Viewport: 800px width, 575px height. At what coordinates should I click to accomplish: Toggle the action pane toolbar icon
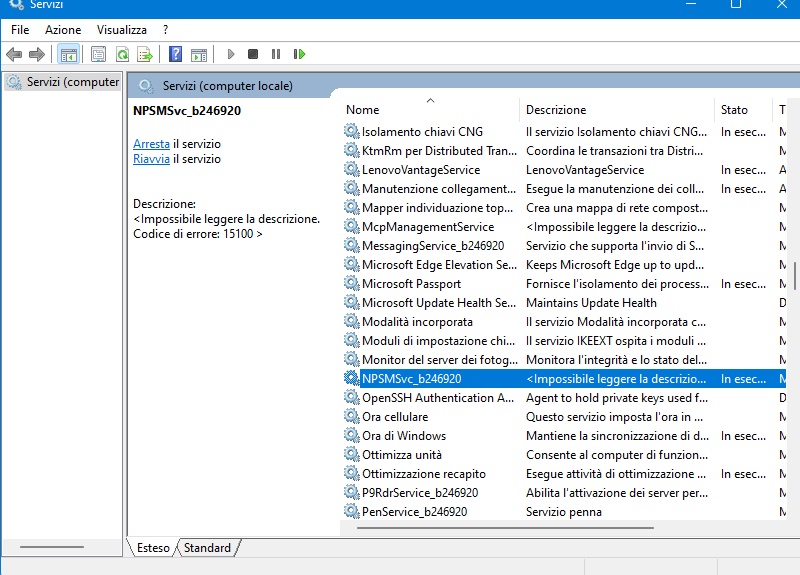pyautogui.click(x=199, y=54)
